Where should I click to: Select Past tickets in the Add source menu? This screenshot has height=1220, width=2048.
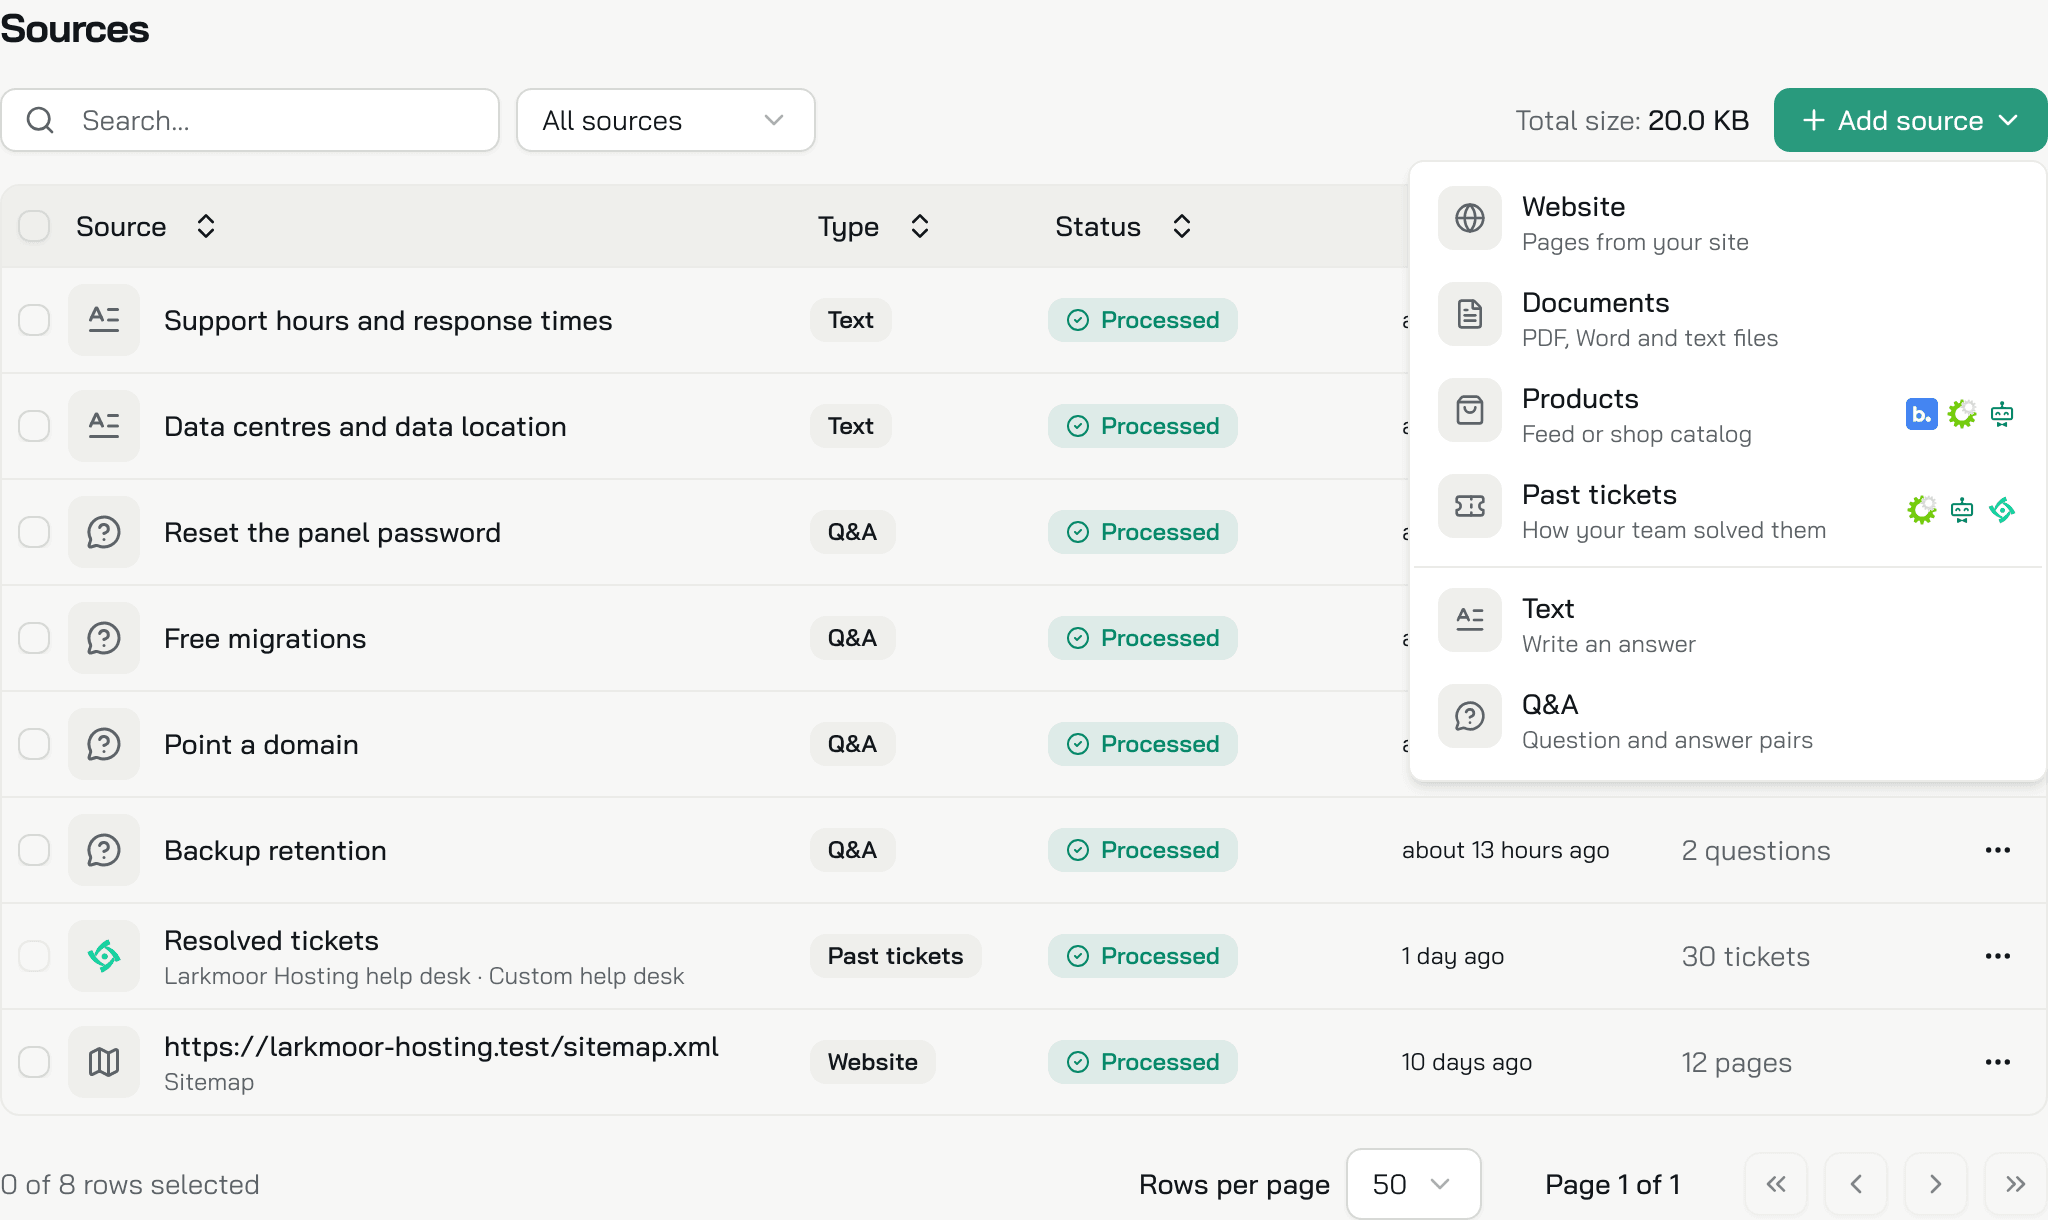[1727, 510]
